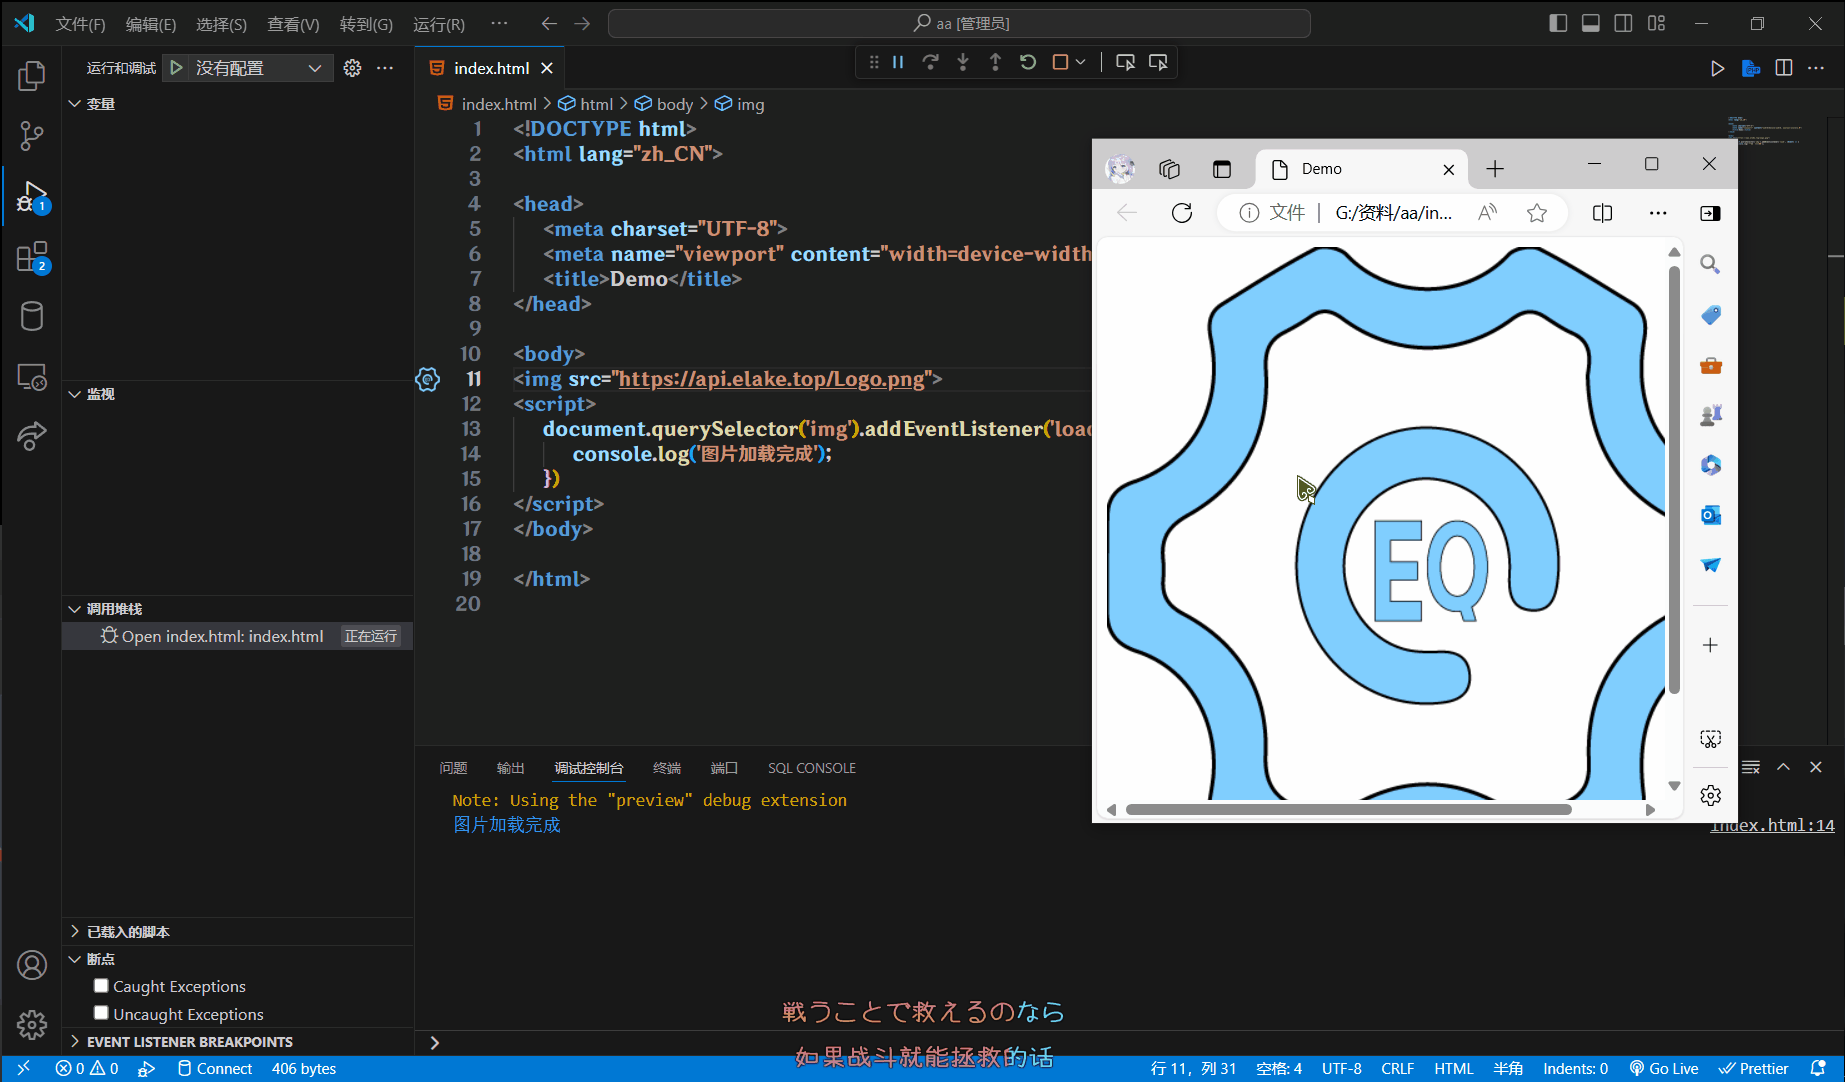1845x1082 pixels.
Task: Close the index.html editor tab
Action: pyautogui.click(x=547, y=68)
